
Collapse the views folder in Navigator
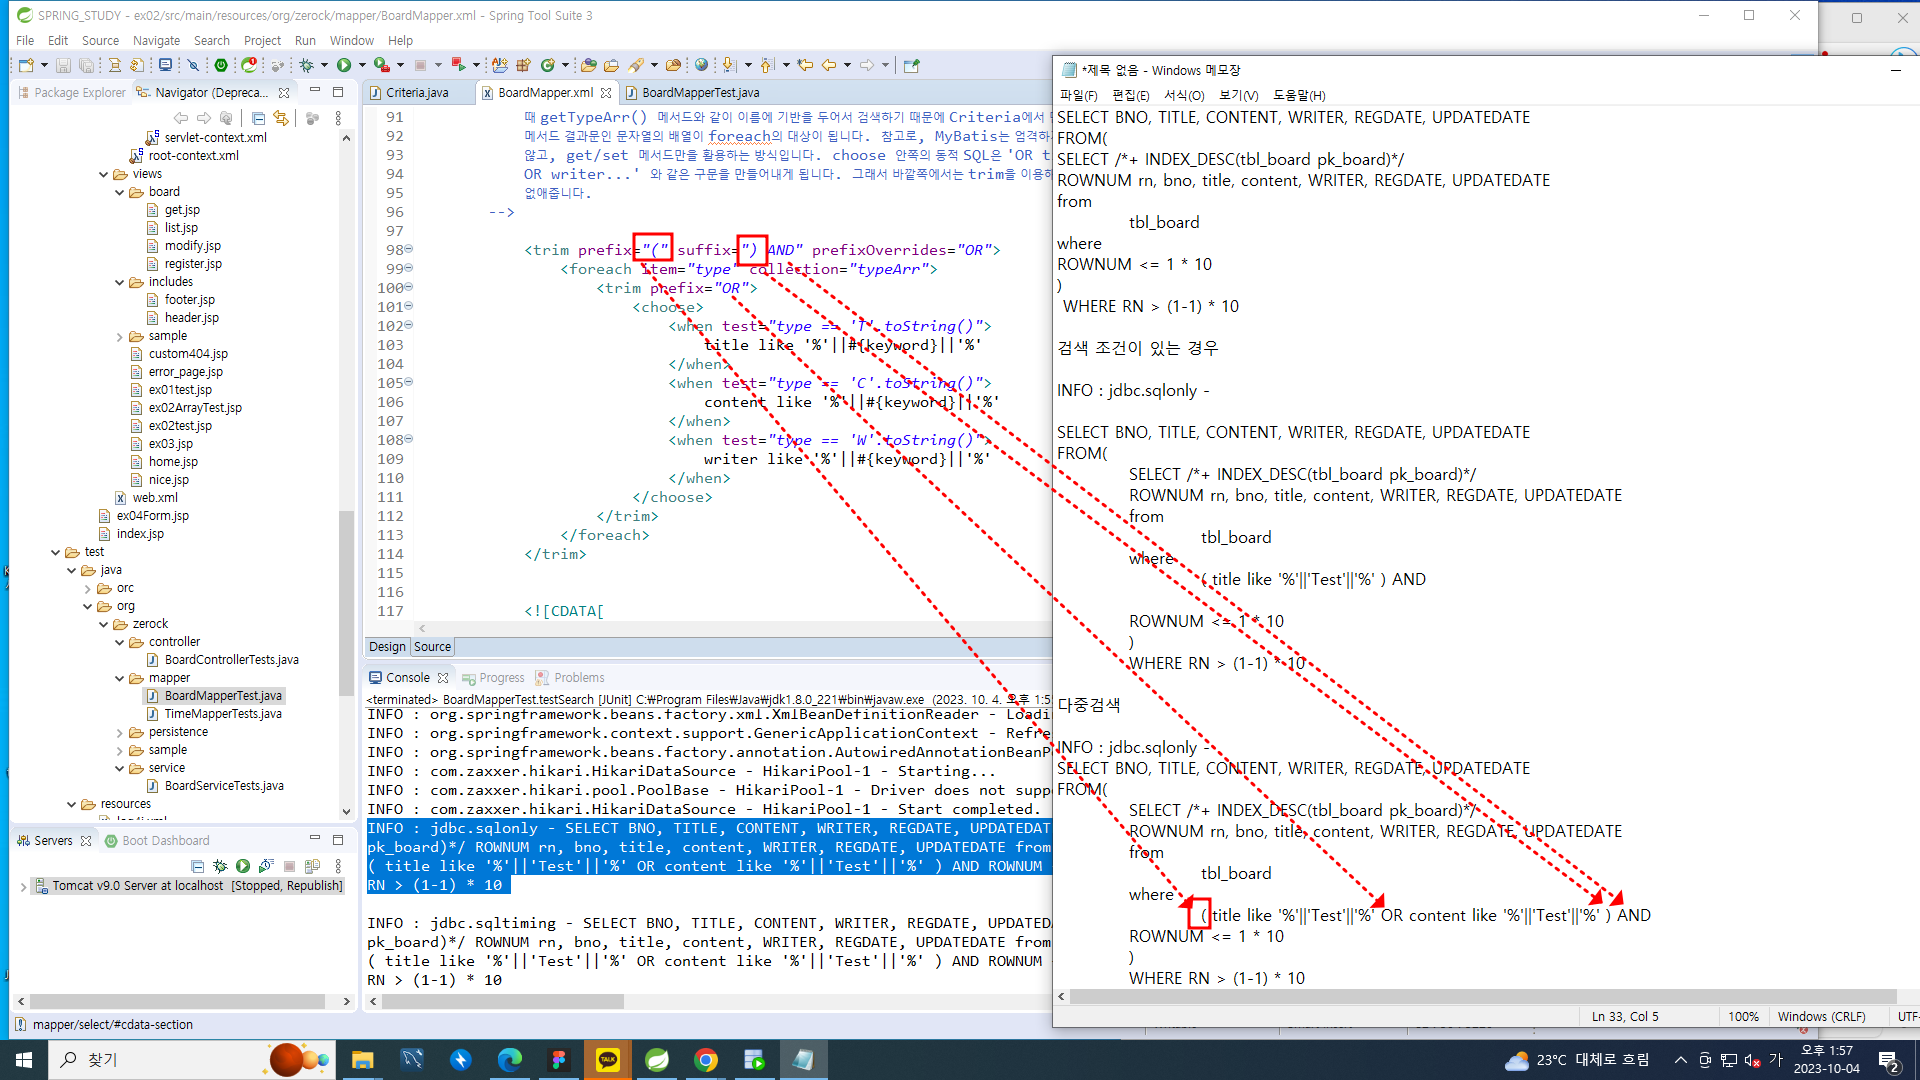(x=104, y=174)
